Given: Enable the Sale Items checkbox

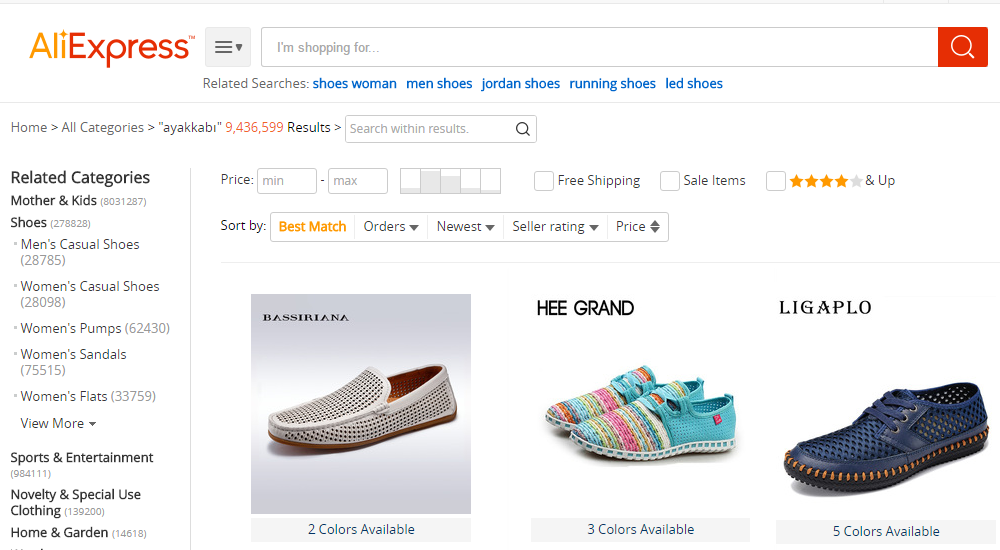Looking at the screenshot, I should (670, 181).
